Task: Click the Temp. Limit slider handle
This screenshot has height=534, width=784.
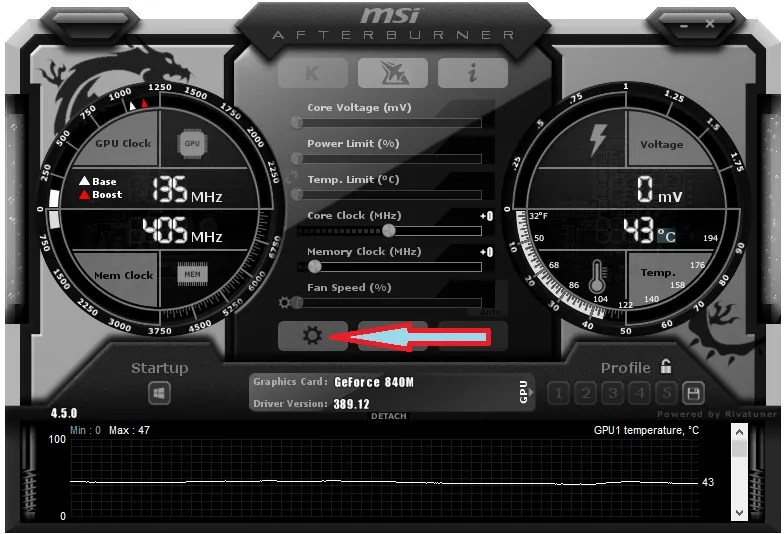Action: (x=298, y=194)
